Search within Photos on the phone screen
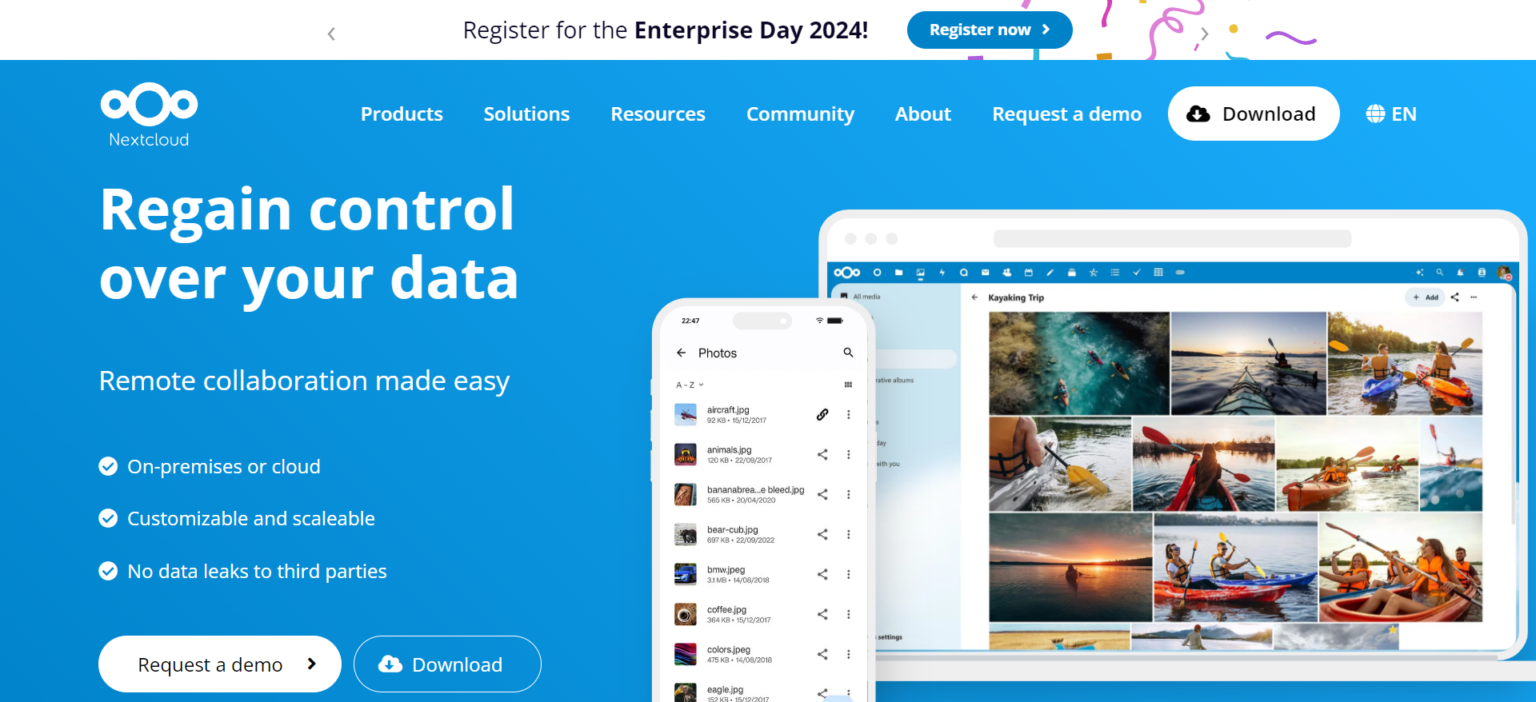Image resolution: width=1536 pixels, height=702 pixels. pos(847,352)
